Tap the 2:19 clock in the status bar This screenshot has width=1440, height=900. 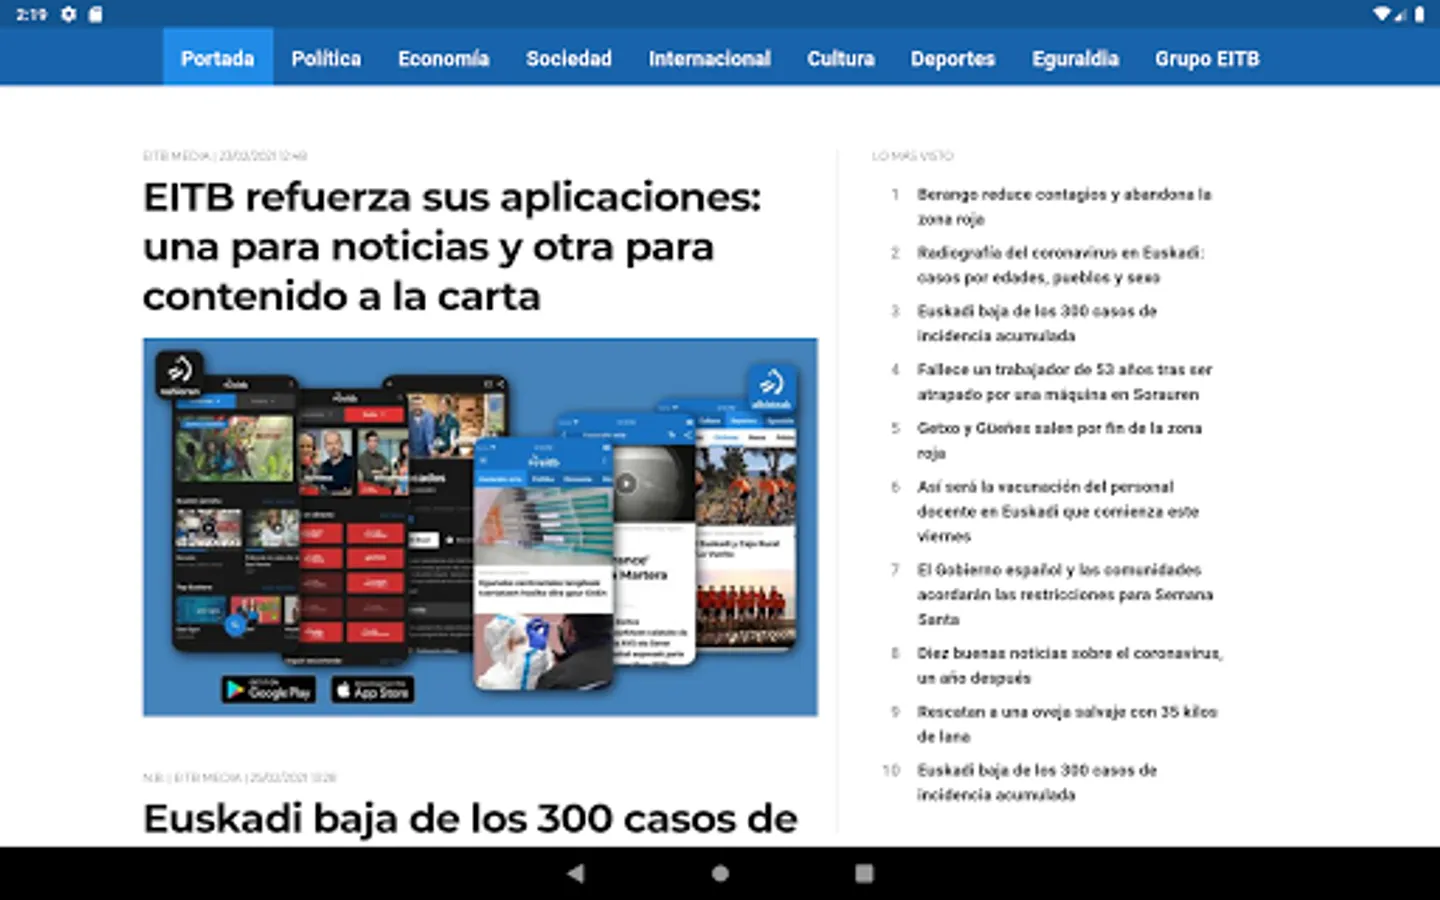(x=31, y=14)
